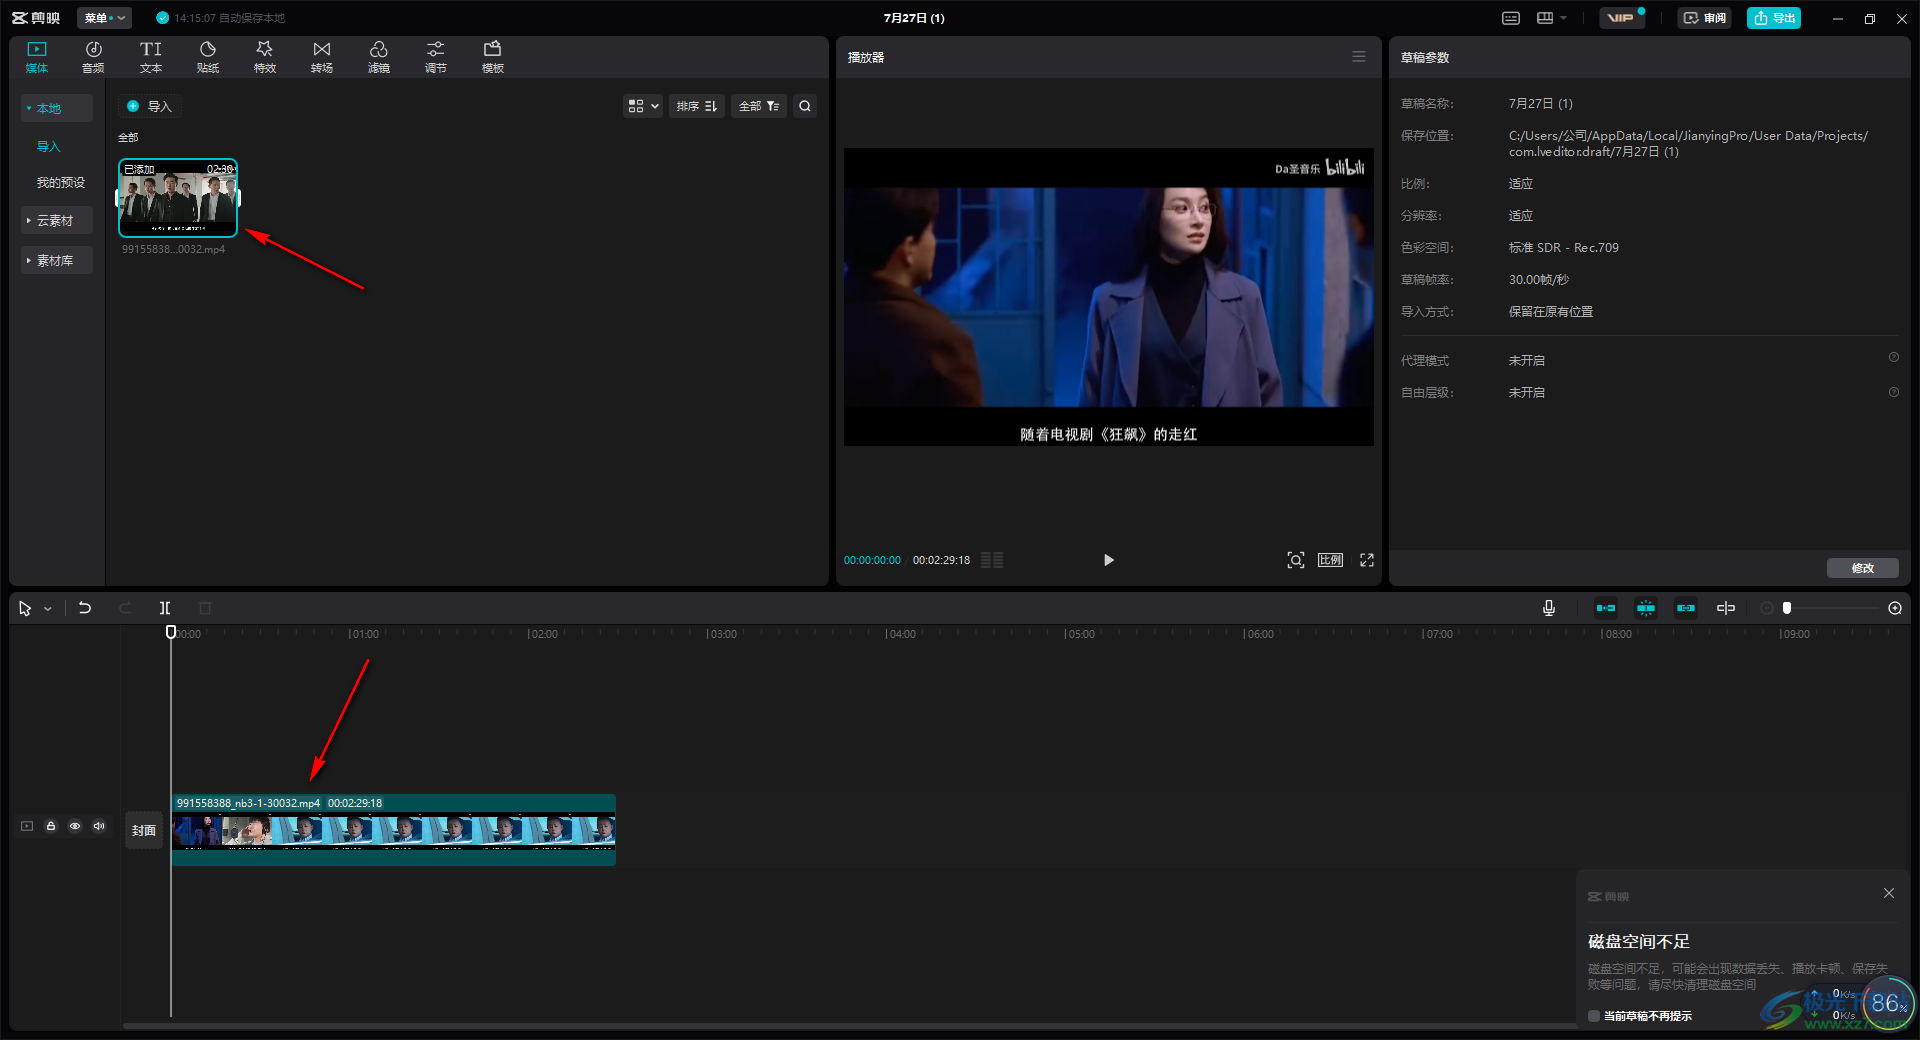
Task: Click the 修改 (Modify) button
Action: point(1863,568)
